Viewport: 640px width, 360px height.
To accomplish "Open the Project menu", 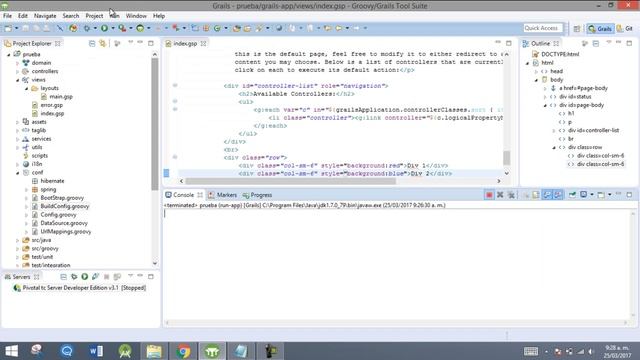I will [x=94, y=16].
